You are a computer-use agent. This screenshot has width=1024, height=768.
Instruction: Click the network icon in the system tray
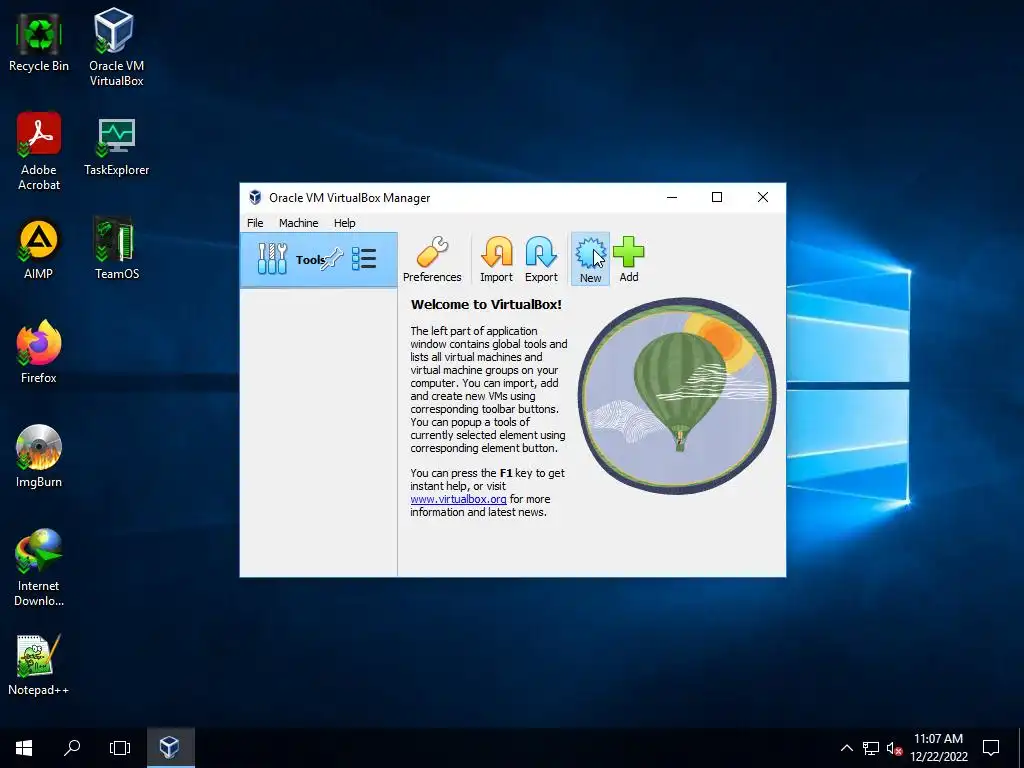871,748
